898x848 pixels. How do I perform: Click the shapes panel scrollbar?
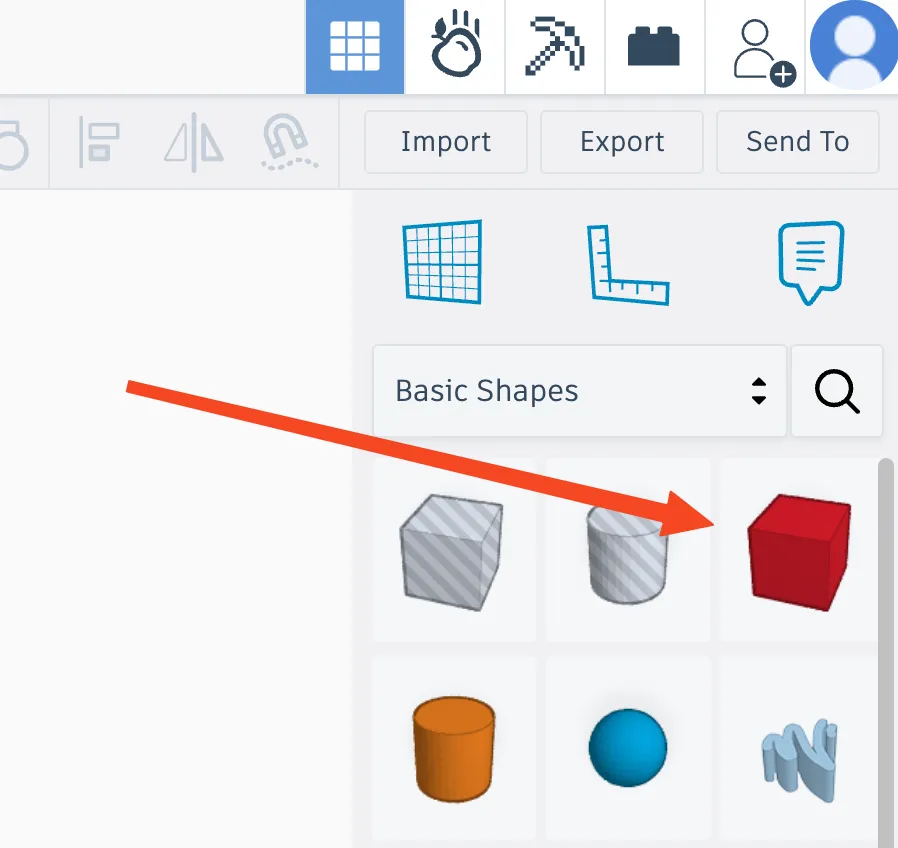[x=886, y=653]
